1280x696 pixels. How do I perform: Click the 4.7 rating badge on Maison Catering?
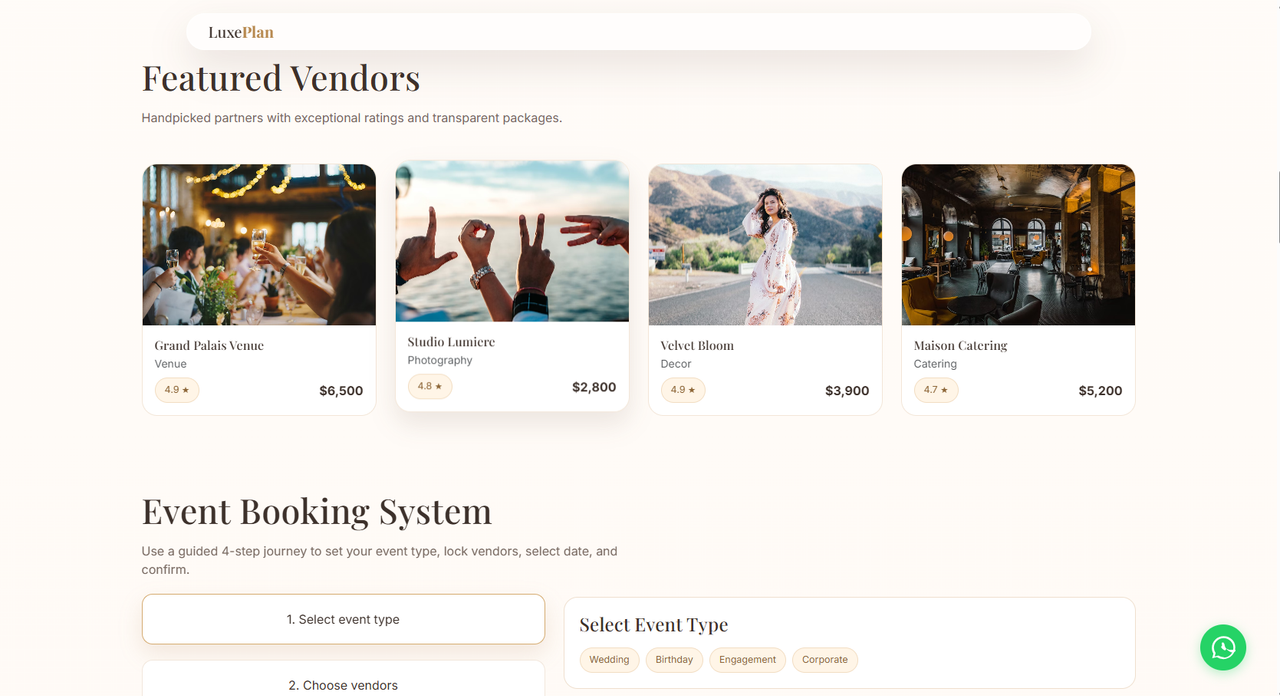tap(936, 390)
